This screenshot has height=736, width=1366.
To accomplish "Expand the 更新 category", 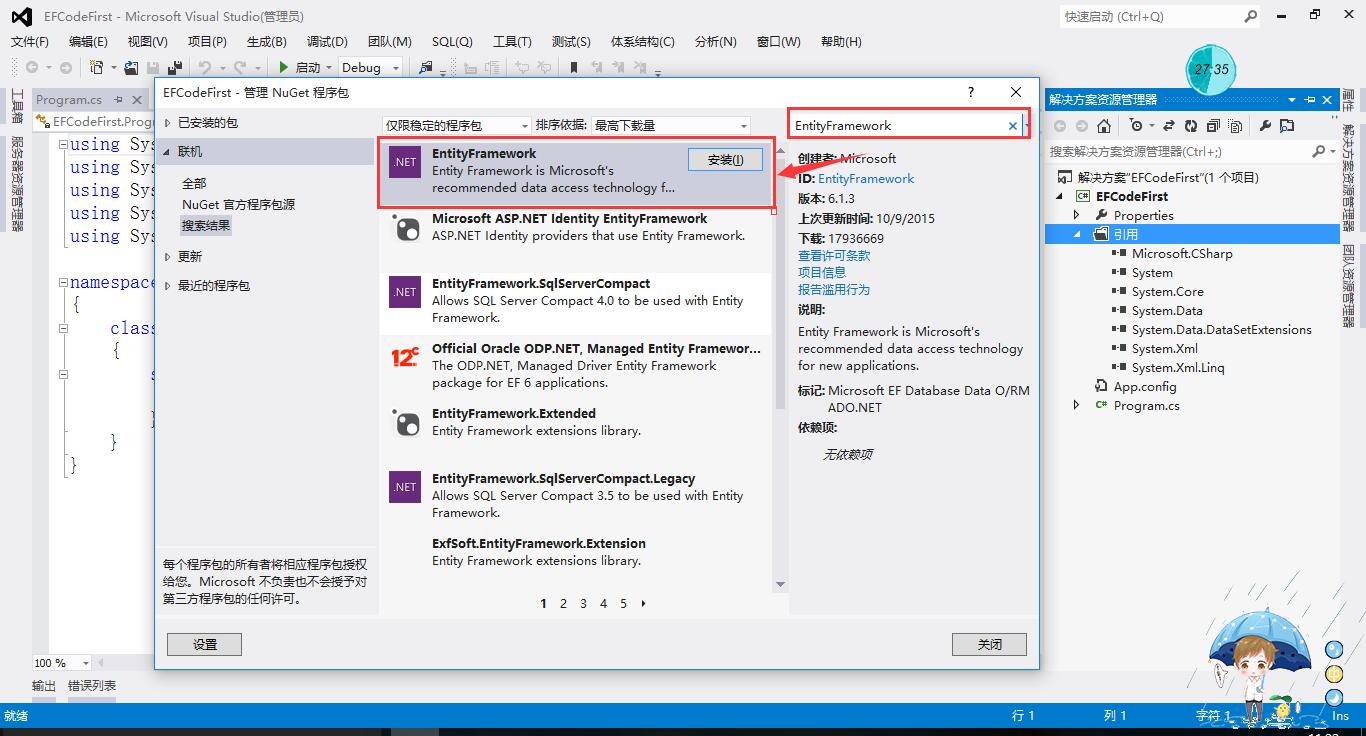I will [x=167, y=257].
